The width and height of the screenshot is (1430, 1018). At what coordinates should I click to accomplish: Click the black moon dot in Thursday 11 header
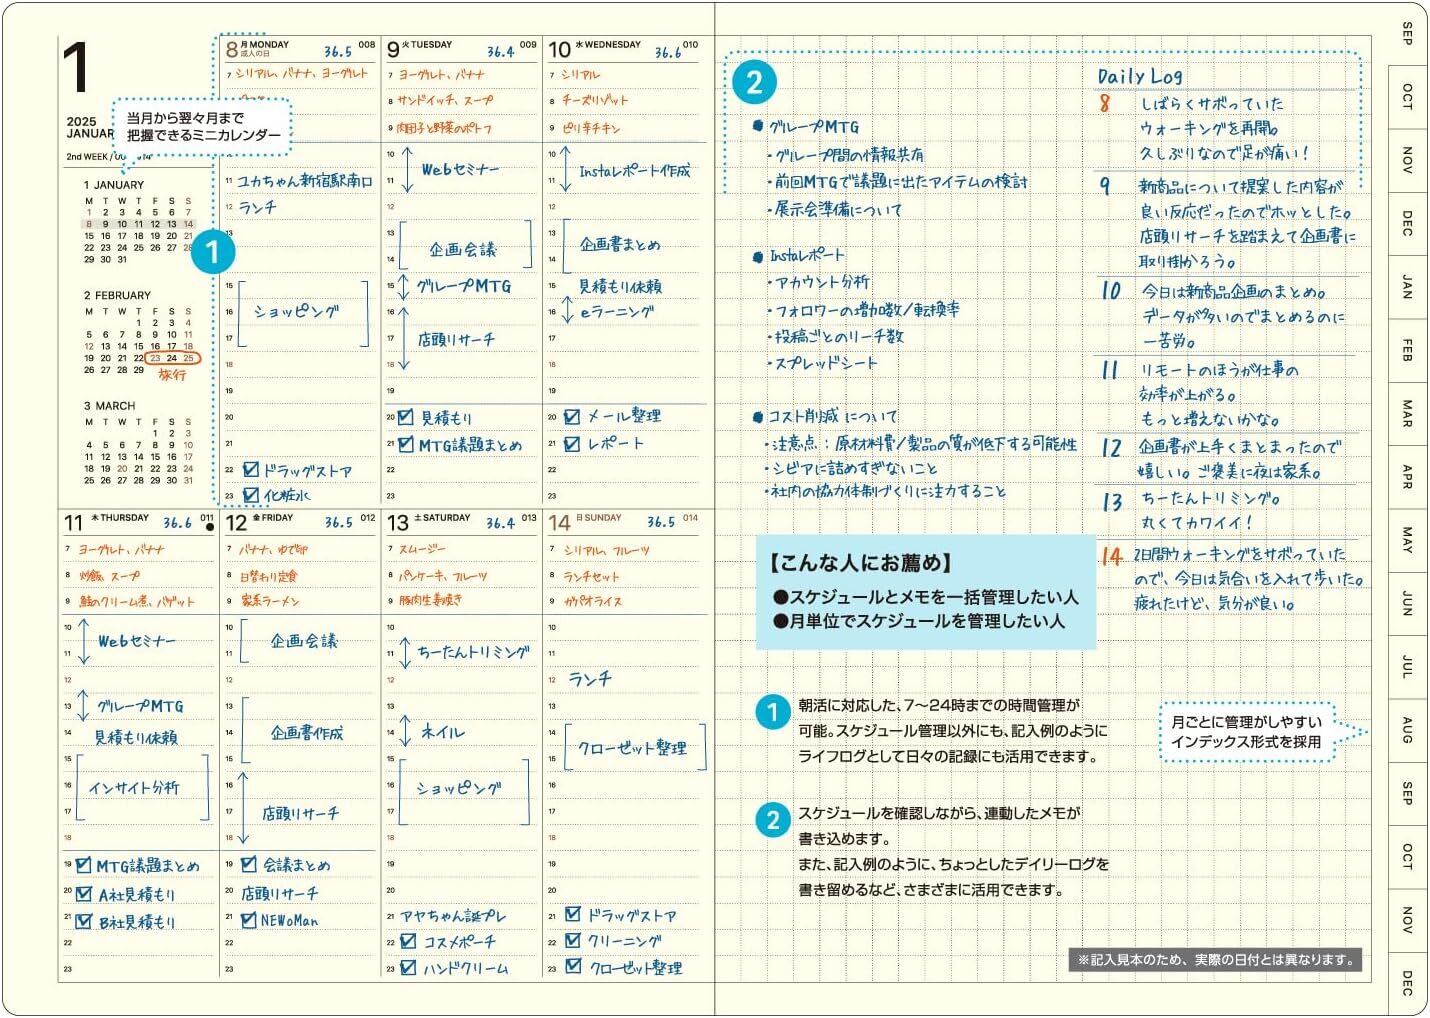pos(208,527)
